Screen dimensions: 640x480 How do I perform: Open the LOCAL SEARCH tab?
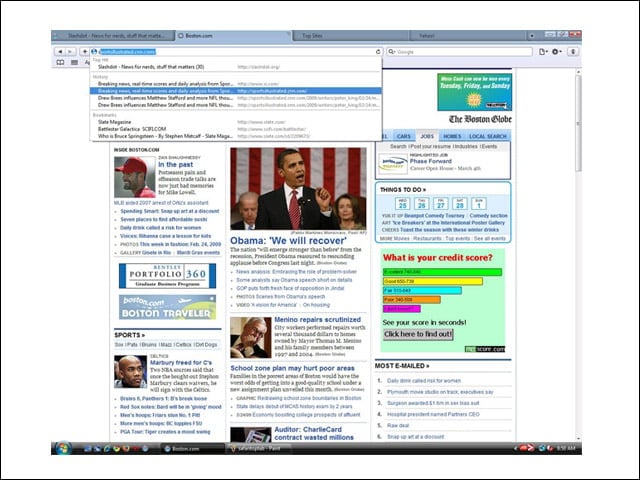[x=488, y=136]
